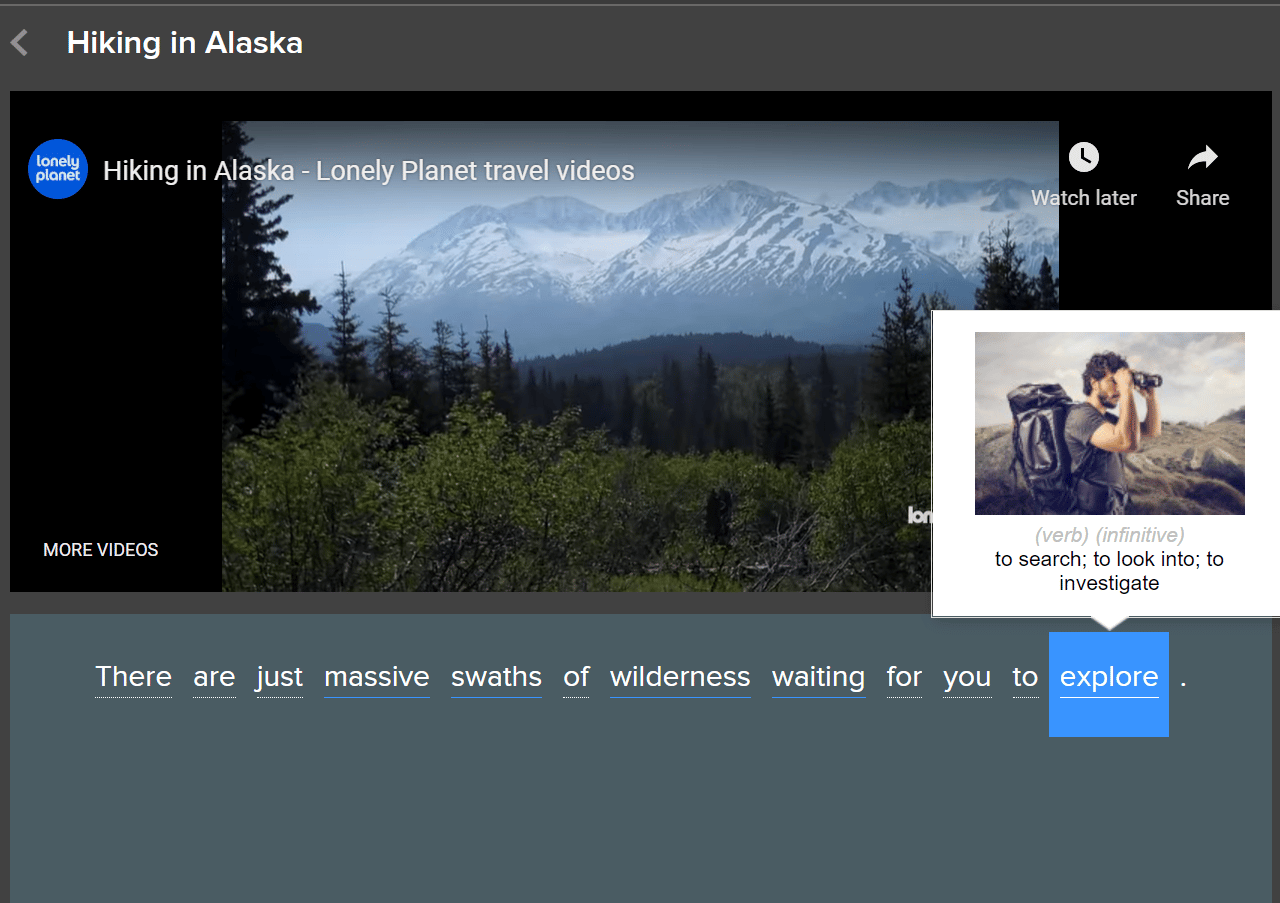Open the Lonely Planet channel logo
The width and height of the screenshot is (1280, 903).
click(58, 169)
